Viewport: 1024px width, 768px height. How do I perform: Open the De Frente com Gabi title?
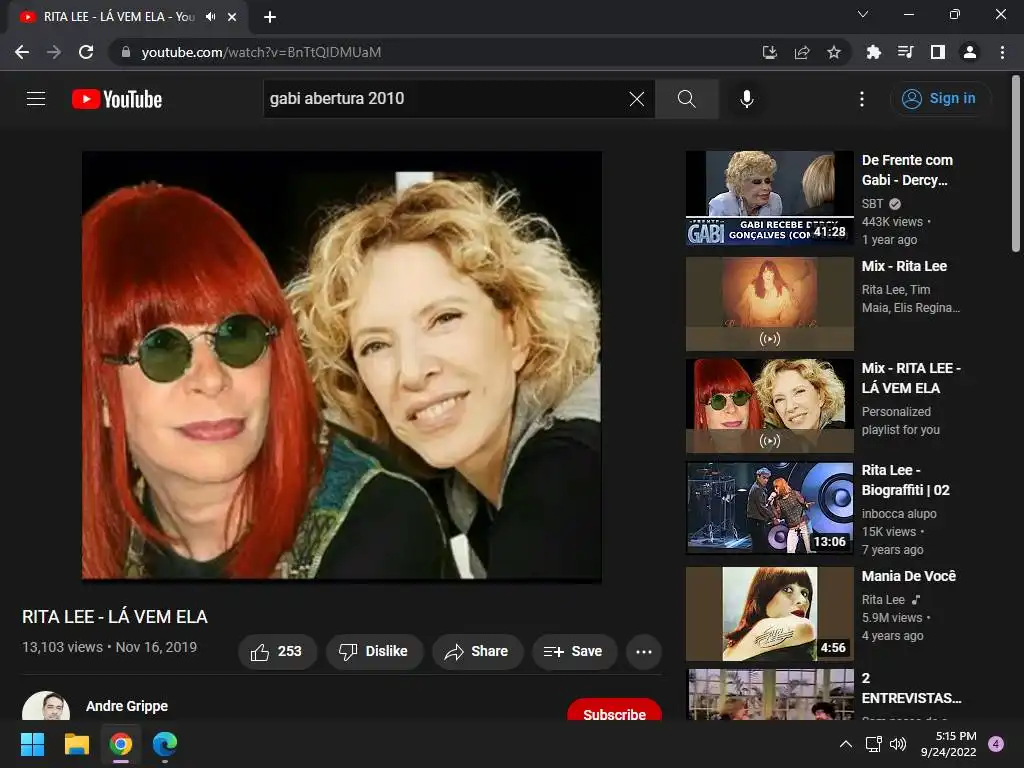click(x=907, y=170)
